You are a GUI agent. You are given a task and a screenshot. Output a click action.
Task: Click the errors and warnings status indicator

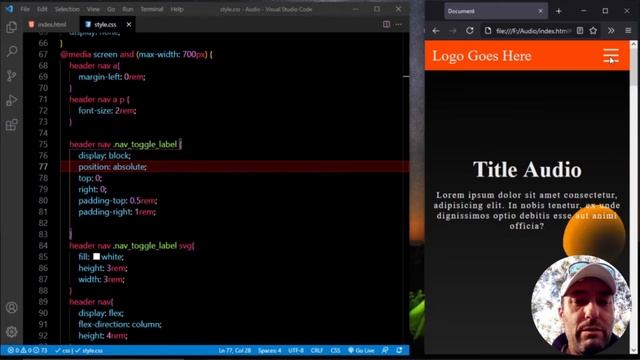[x=27, y=350]
